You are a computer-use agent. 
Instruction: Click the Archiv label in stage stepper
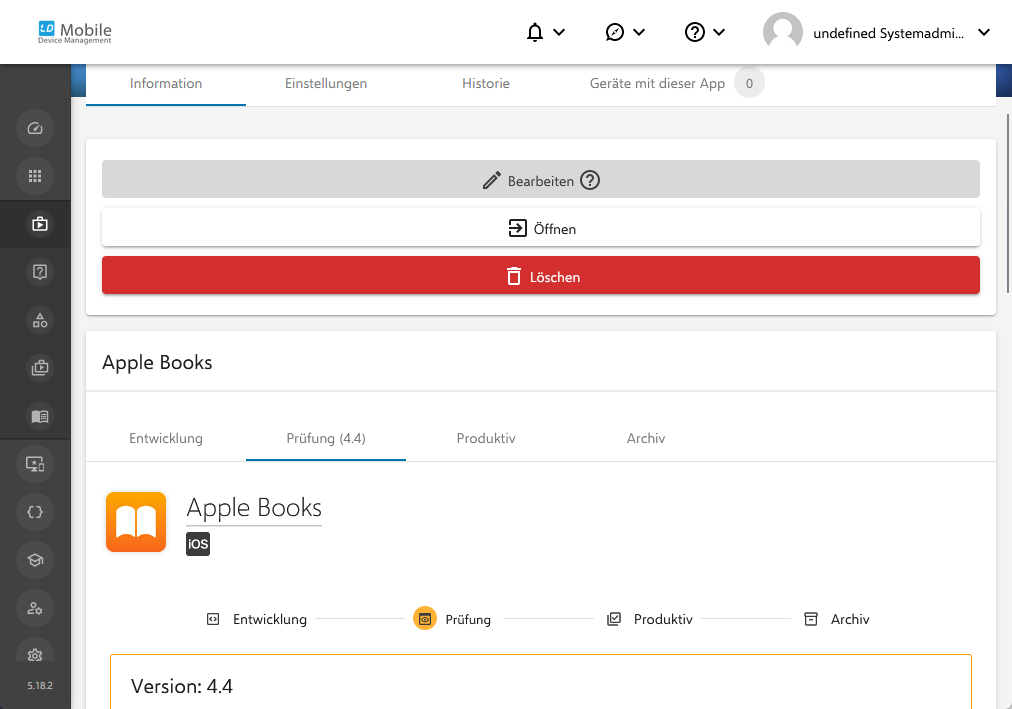[850, 619]
